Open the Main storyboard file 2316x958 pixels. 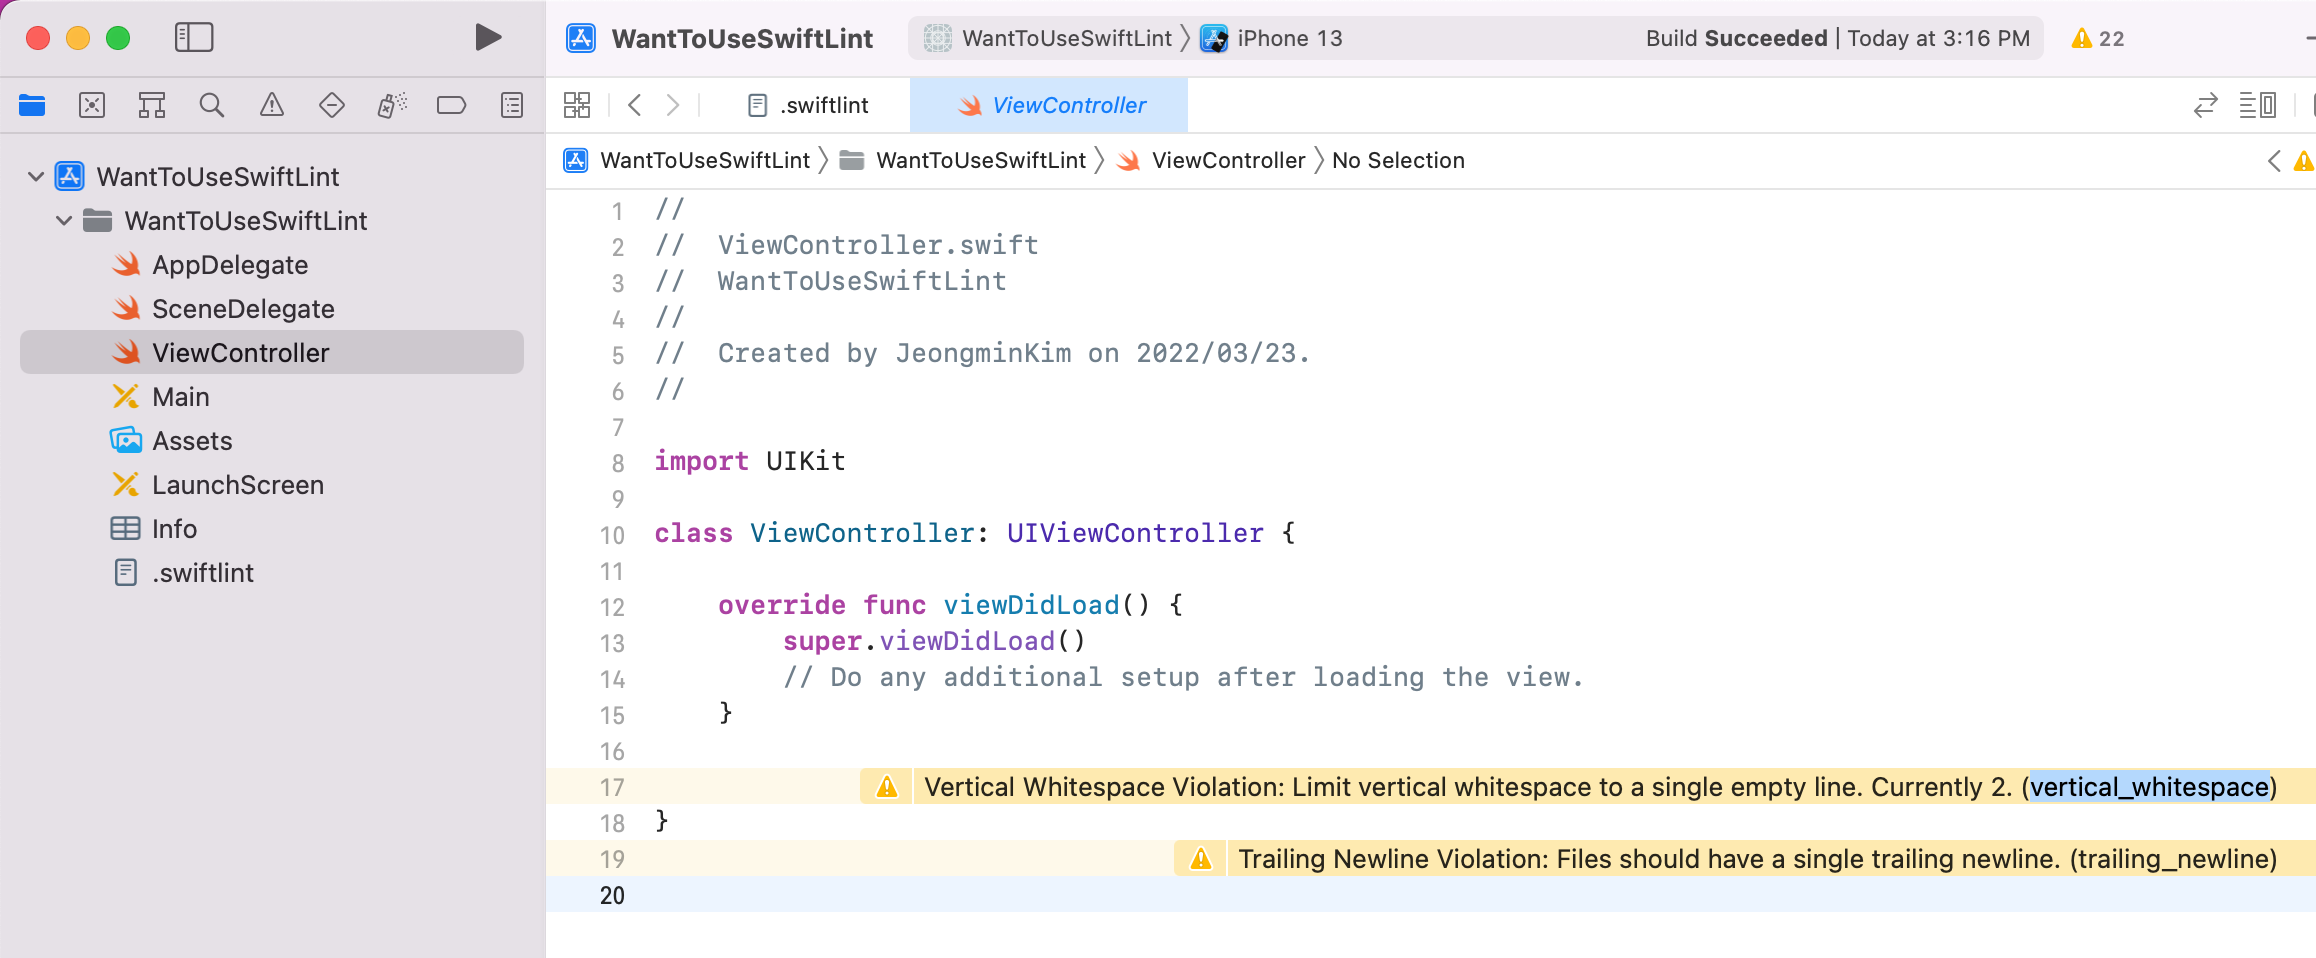coord(181,397)
